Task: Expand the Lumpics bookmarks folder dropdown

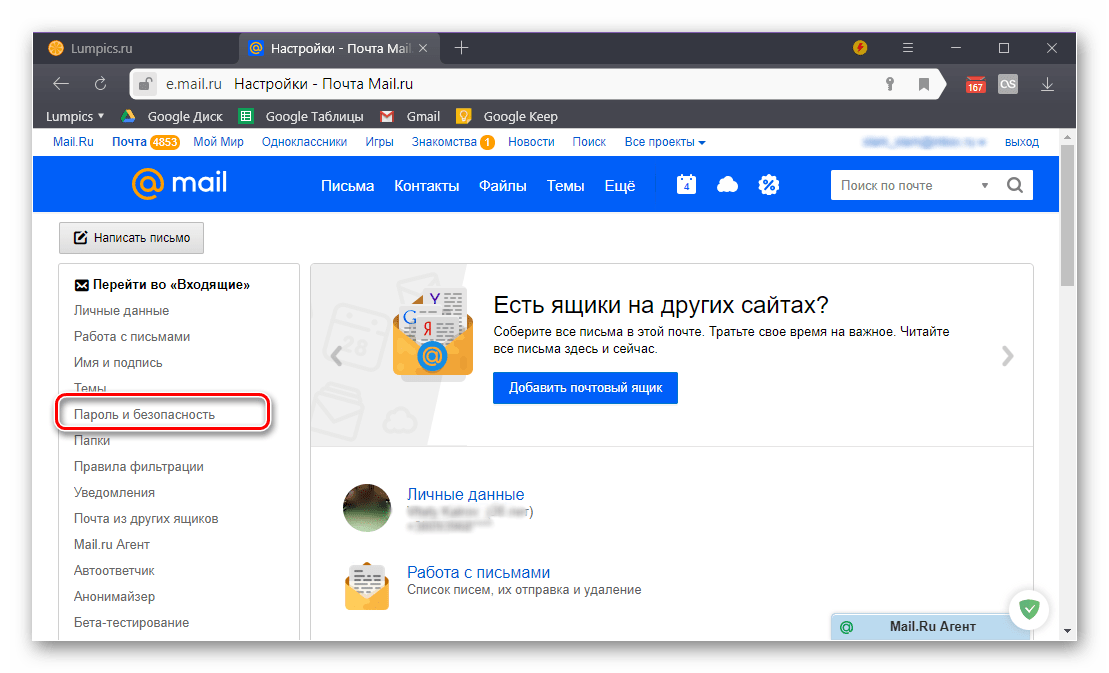Action: tap(73, 115)
